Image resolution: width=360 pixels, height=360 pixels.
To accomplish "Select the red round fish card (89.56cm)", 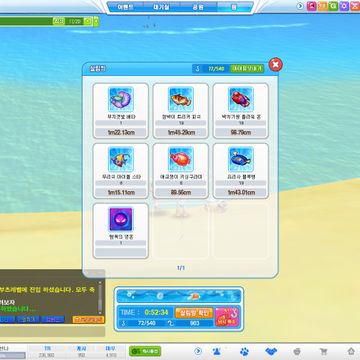I will pos(181,171).
